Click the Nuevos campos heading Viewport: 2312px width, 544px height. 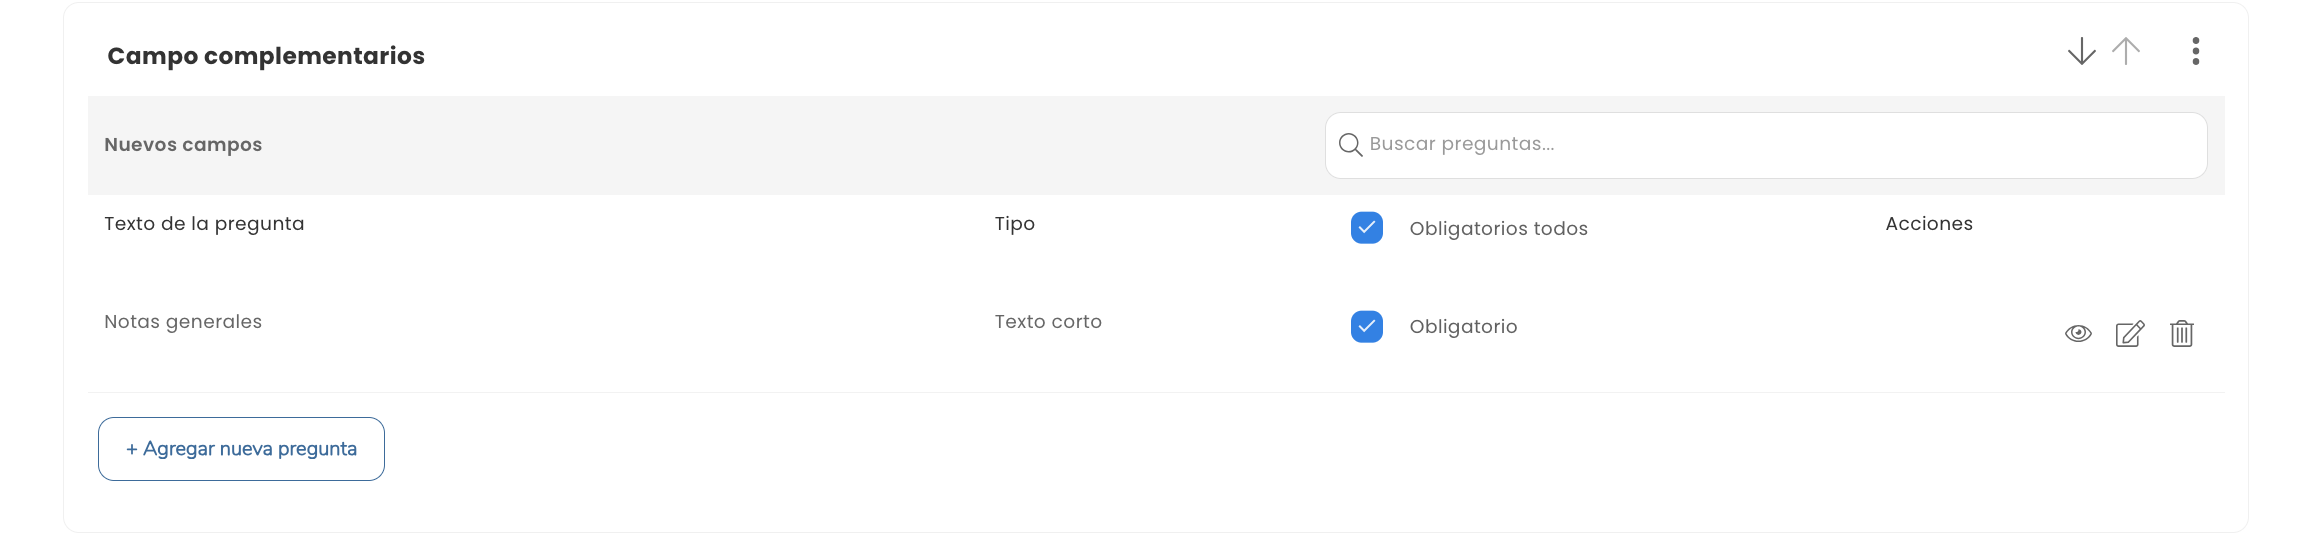(183, 145)
